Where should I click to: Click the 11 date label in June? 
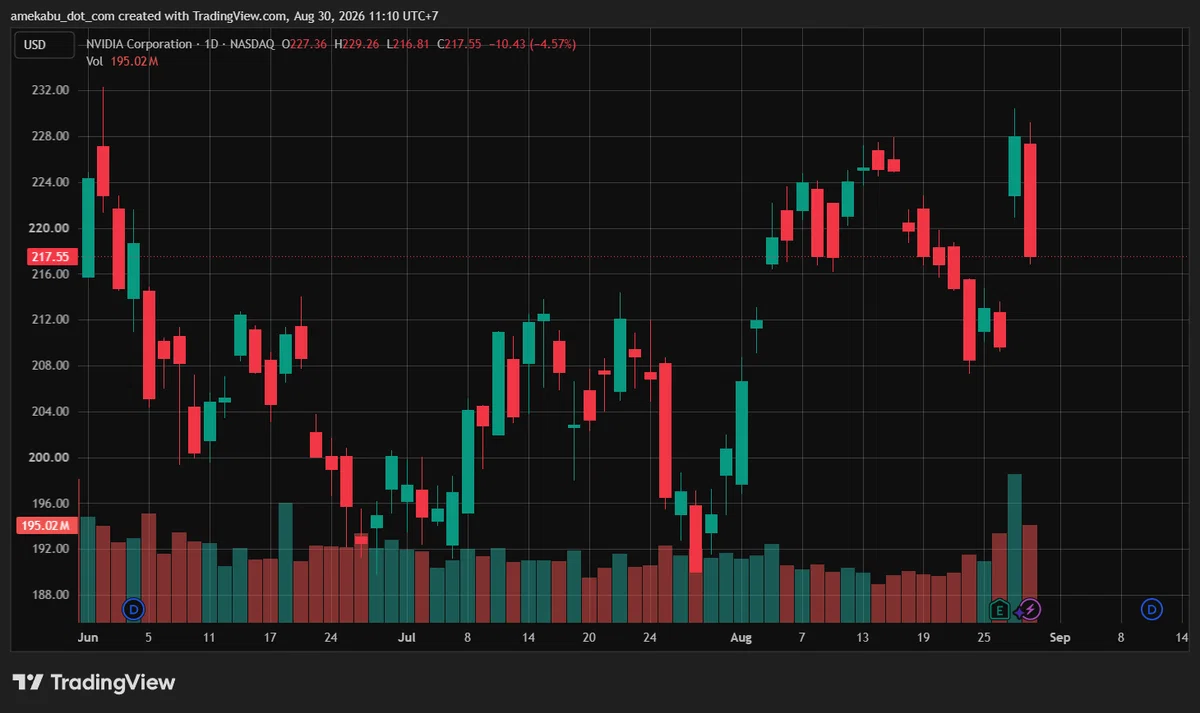coord(209,637)
